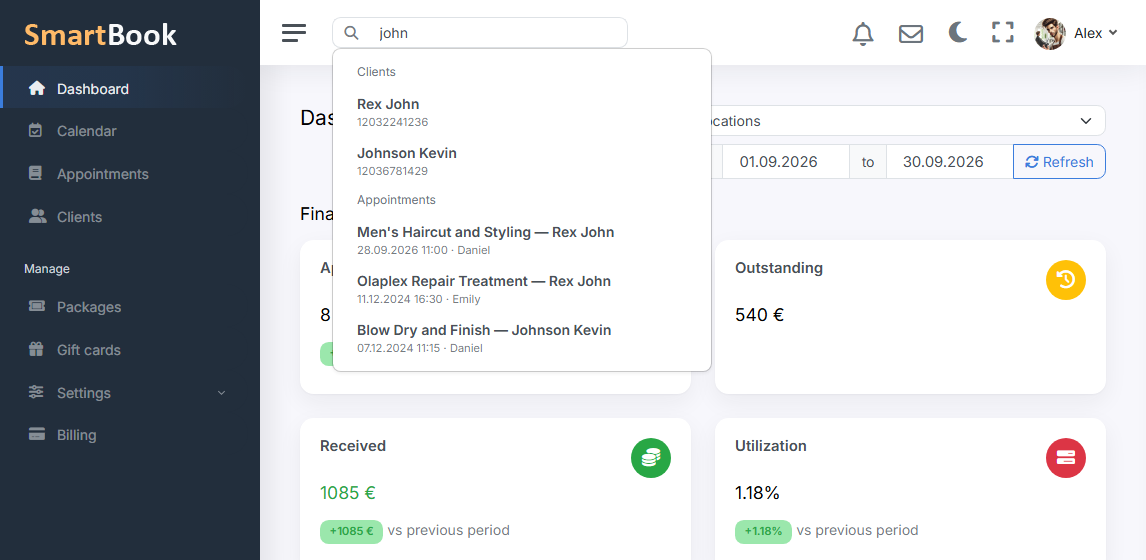Click the Appointments book icon
Image resolution: width=1146 pixels, height=560 pixels.
click(x=35, y=174)
